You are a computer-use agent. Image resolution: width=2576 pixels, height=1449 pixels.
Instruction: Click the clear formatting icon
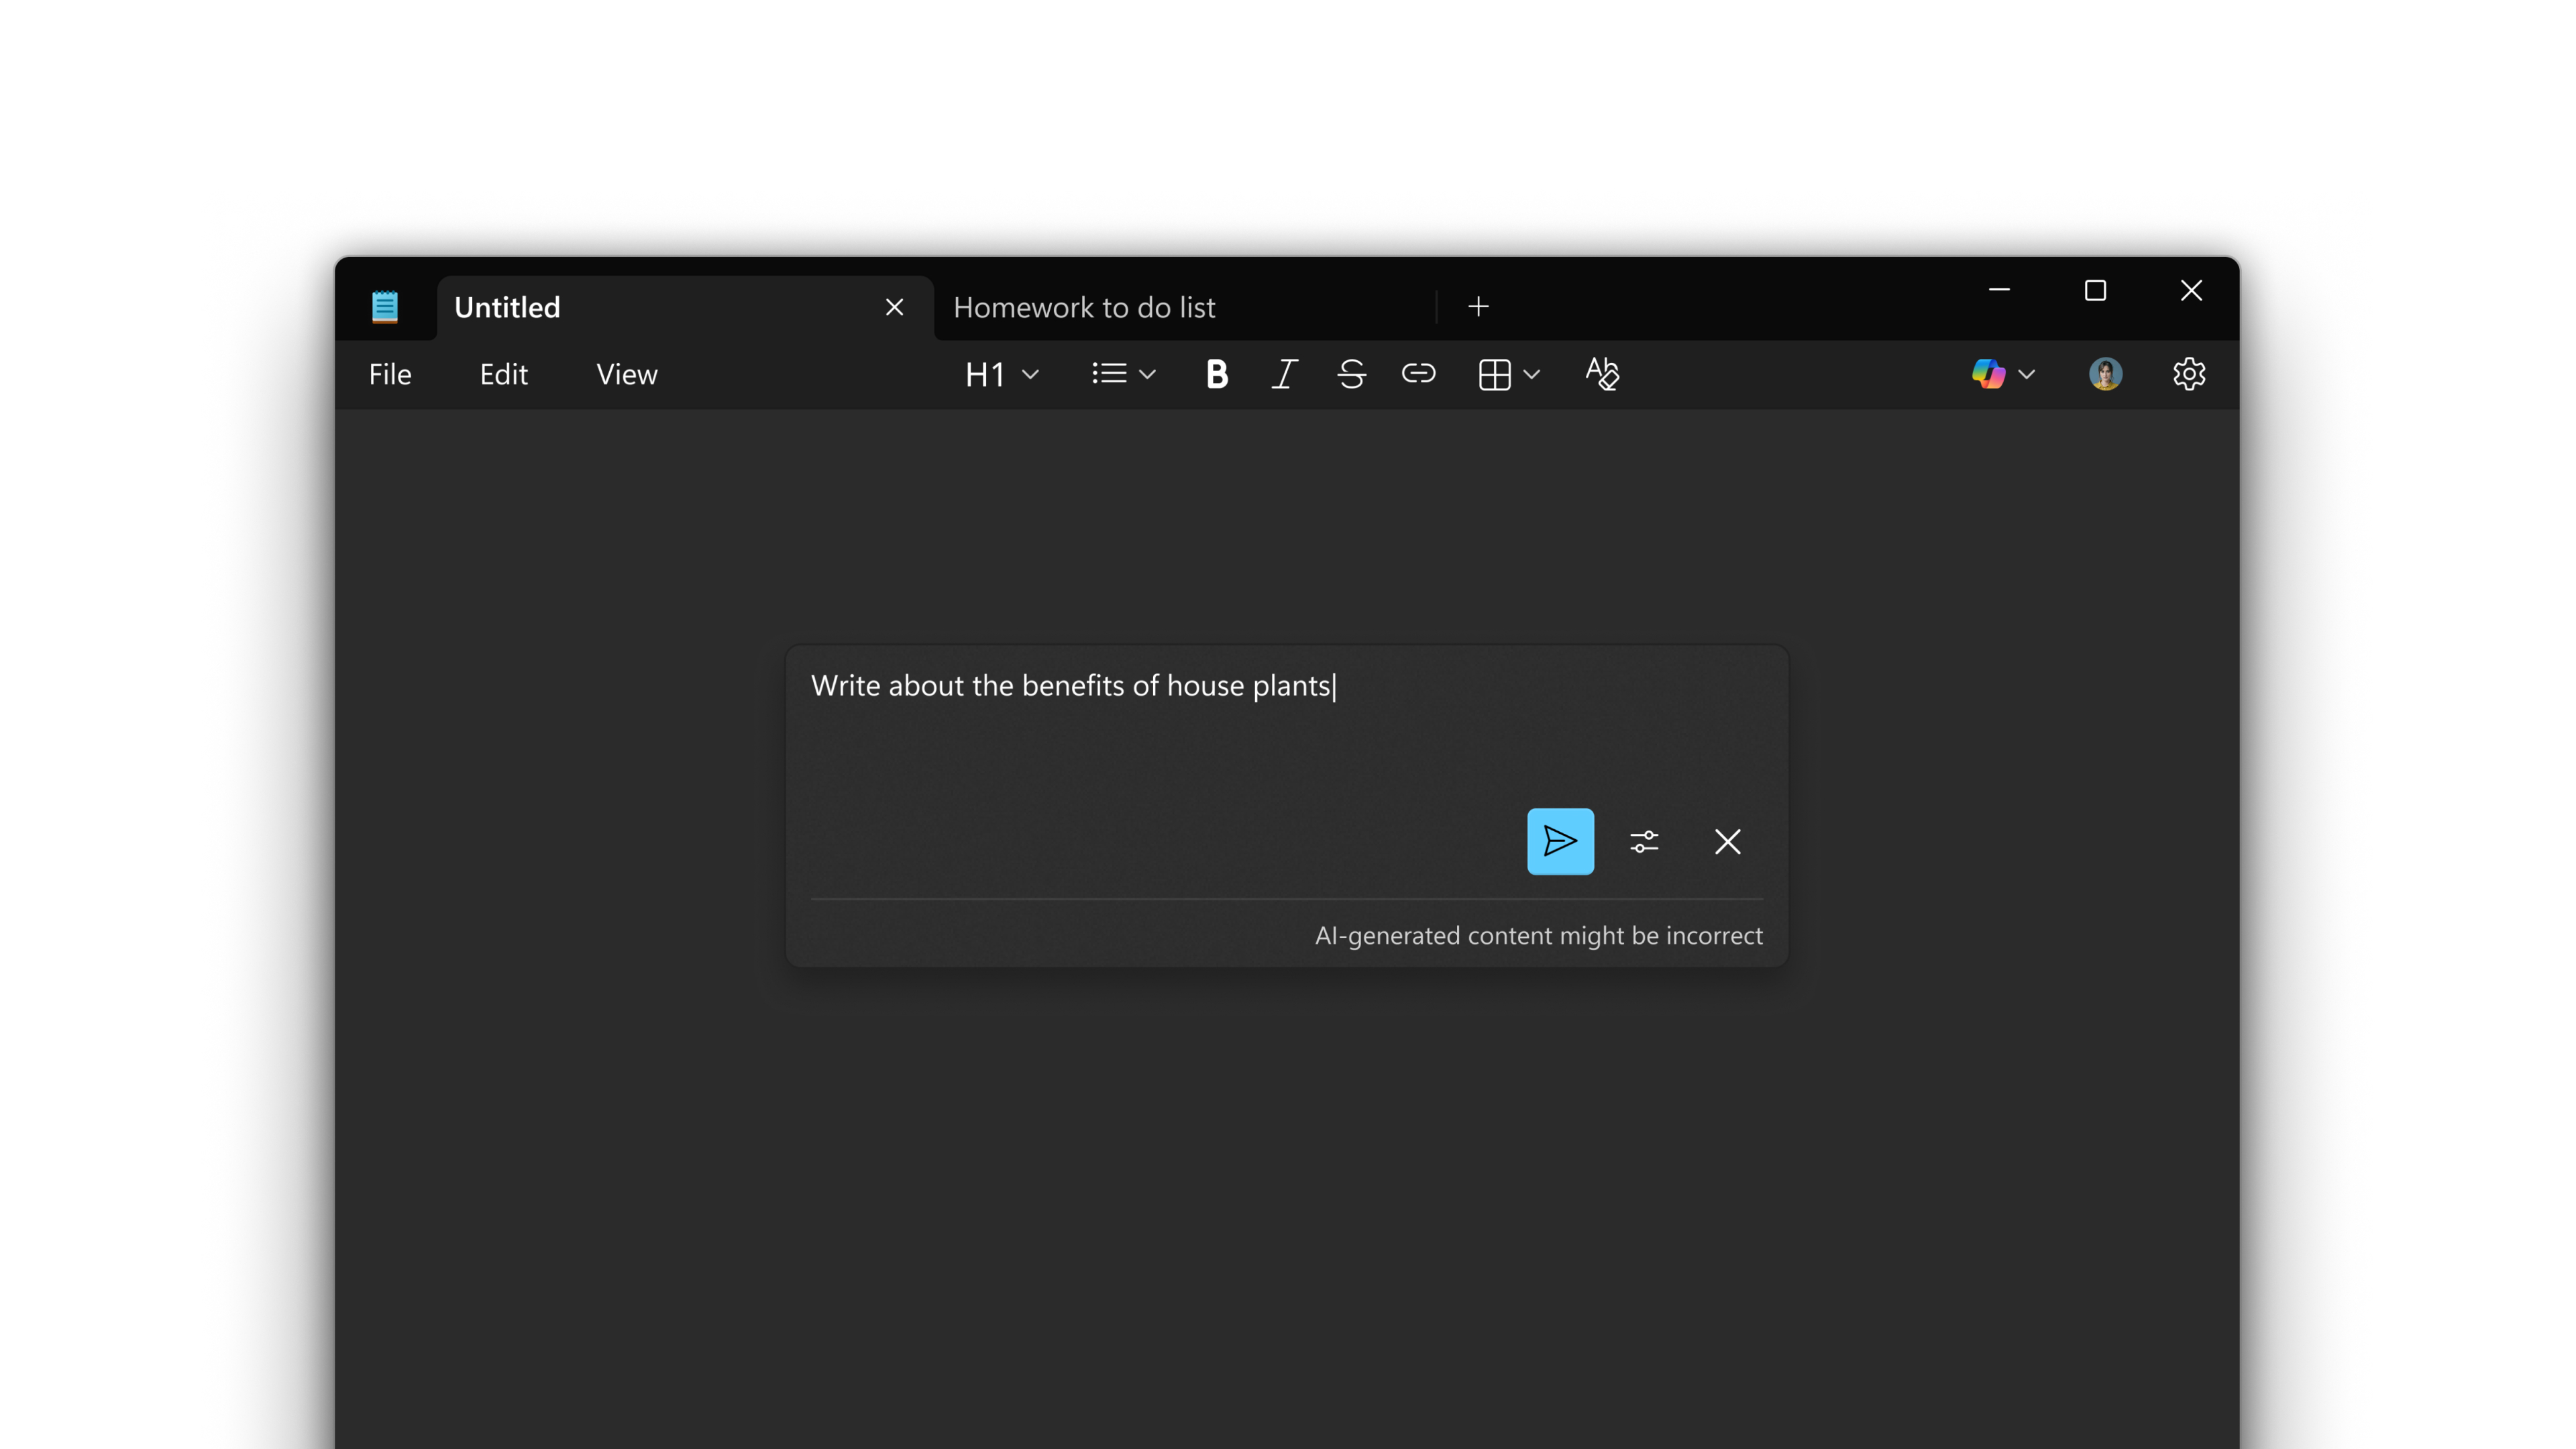1600,374
